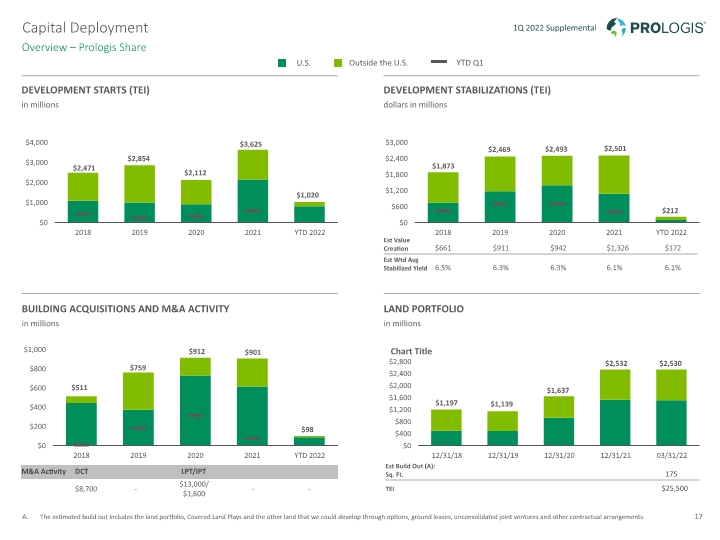Image resolution: width=720 pixels, height=540 pixels.
Task: Click the $212 YTD 2022 stabilizations value
Action: click(x=670, y=211)
